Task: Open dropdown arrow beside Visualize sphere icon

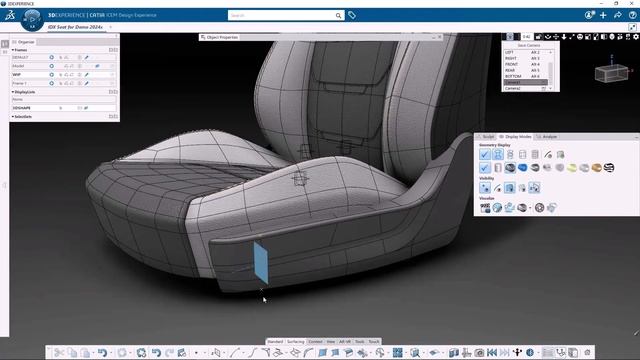Action: tap(530, 208)
